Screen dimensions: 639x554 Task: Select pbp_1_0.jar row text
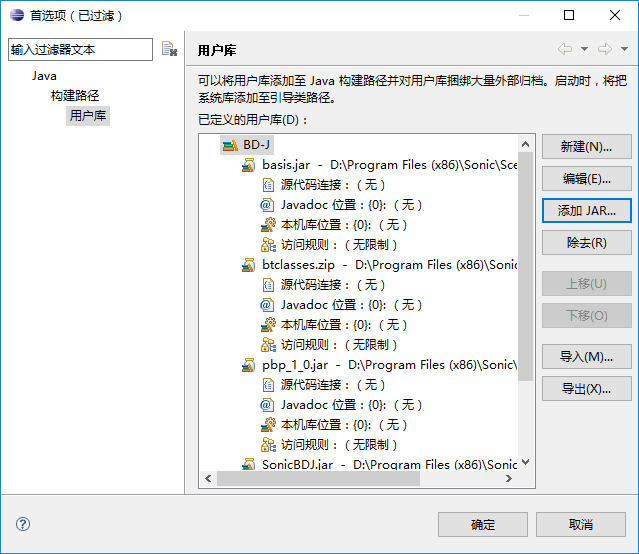point(389,365)
